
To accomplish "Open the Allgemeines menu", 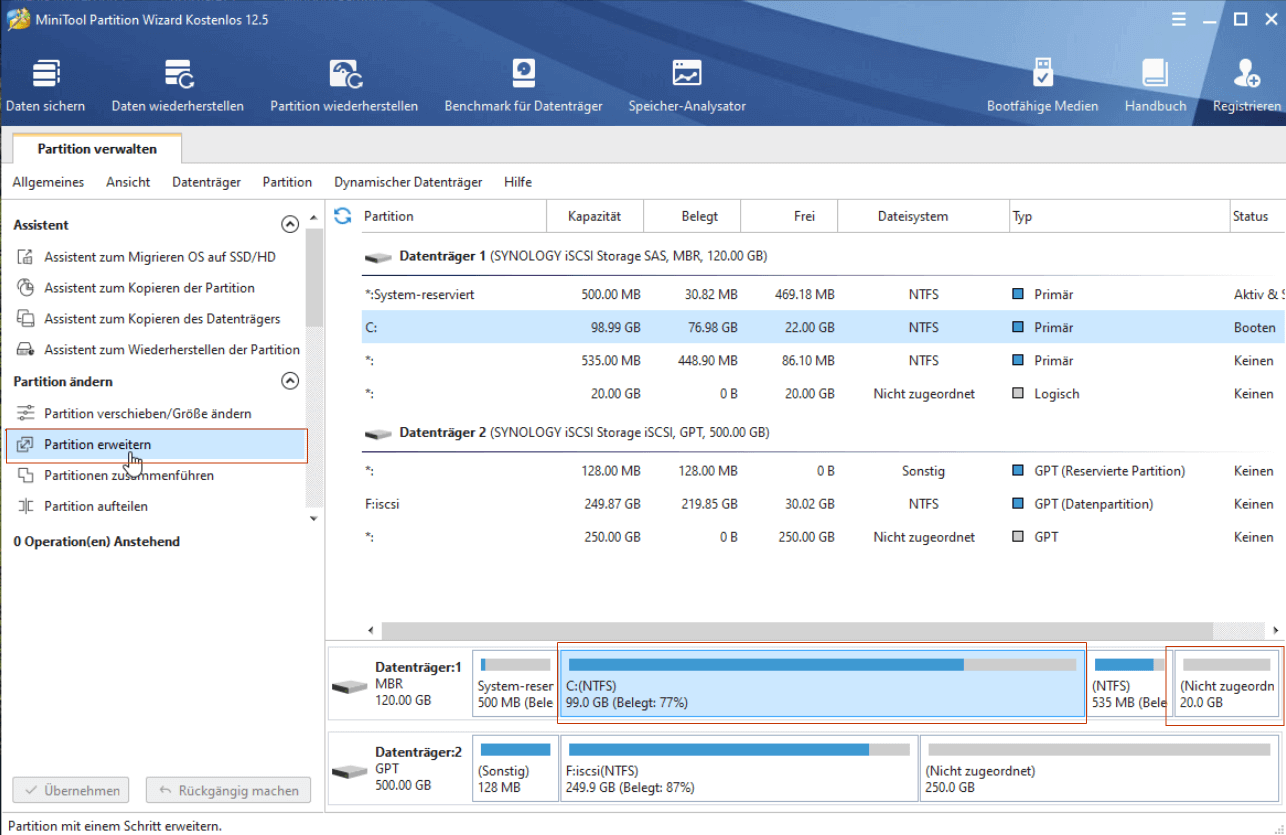I will [x=48, y=182].
